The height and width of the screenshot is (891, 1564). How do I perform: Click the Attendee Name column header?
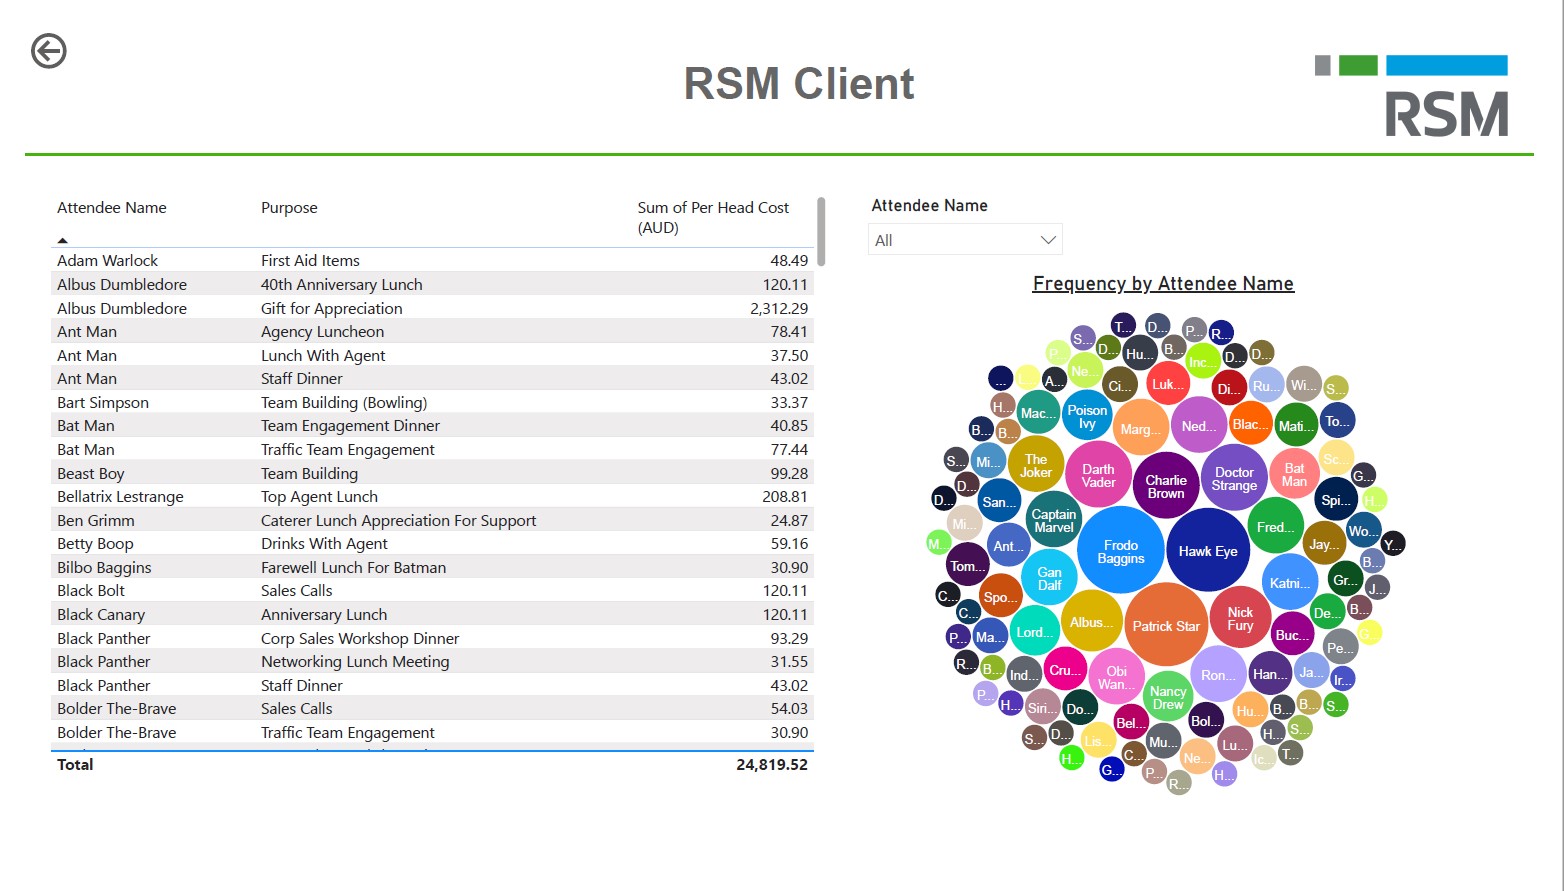tap(112, 208)
